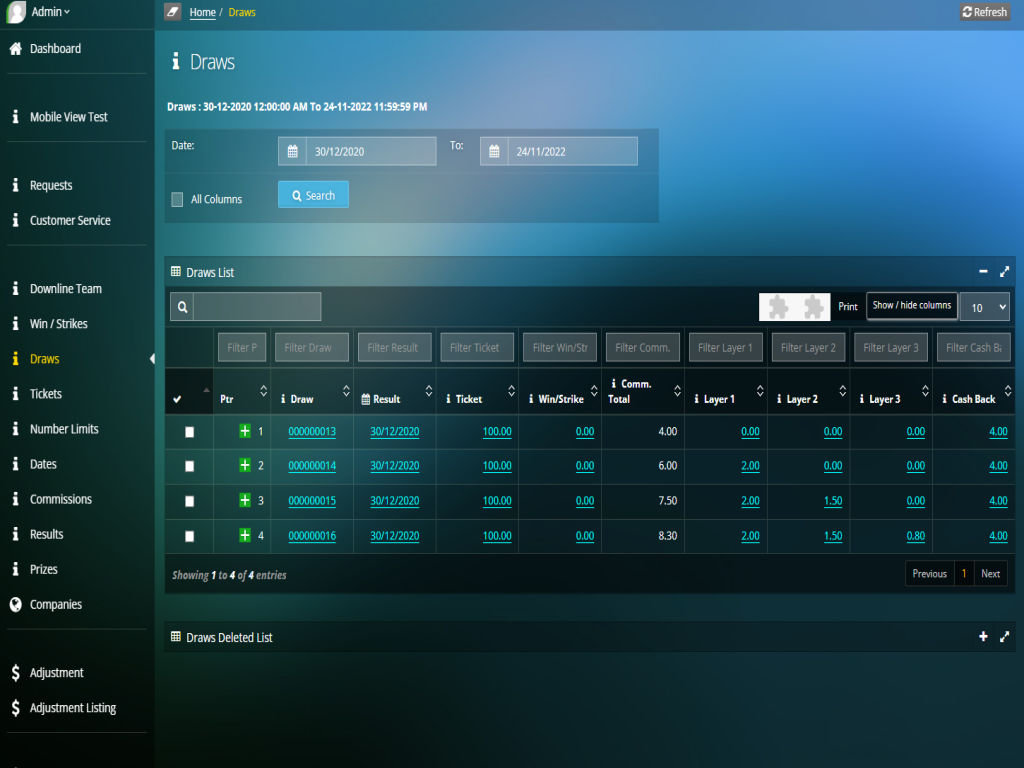
Task: Fullscreen the Draws List panel
Action: [1004, 272]
